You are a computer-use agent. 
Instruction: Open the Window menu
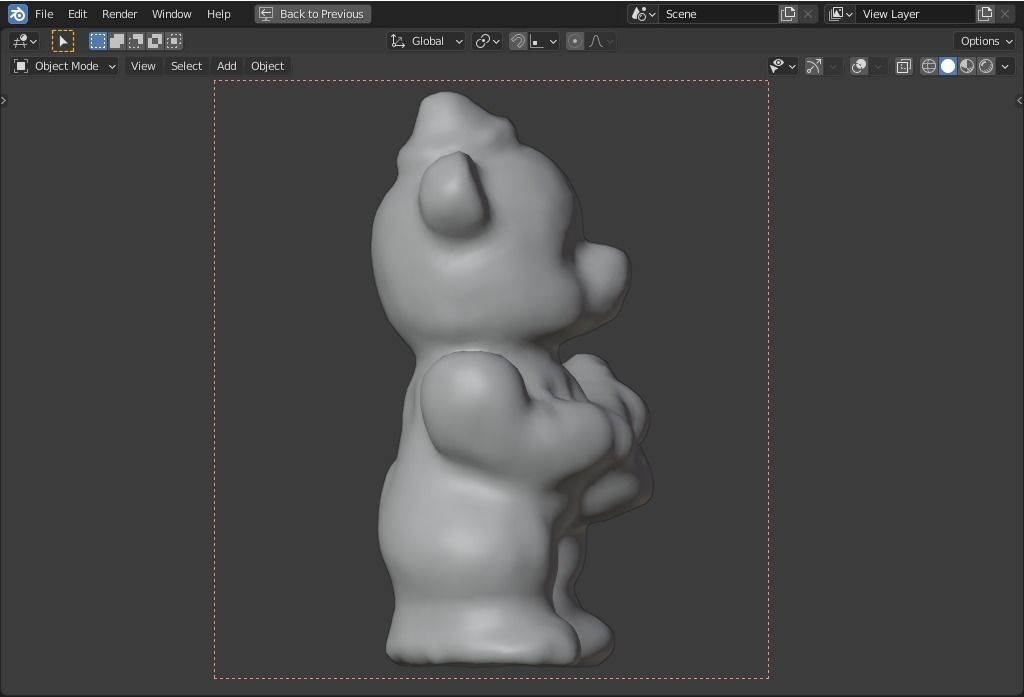coord(172,14)
